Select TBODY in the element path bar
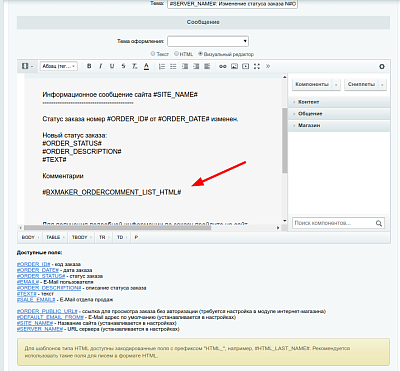The image size is (400, 371). [79, 237]
